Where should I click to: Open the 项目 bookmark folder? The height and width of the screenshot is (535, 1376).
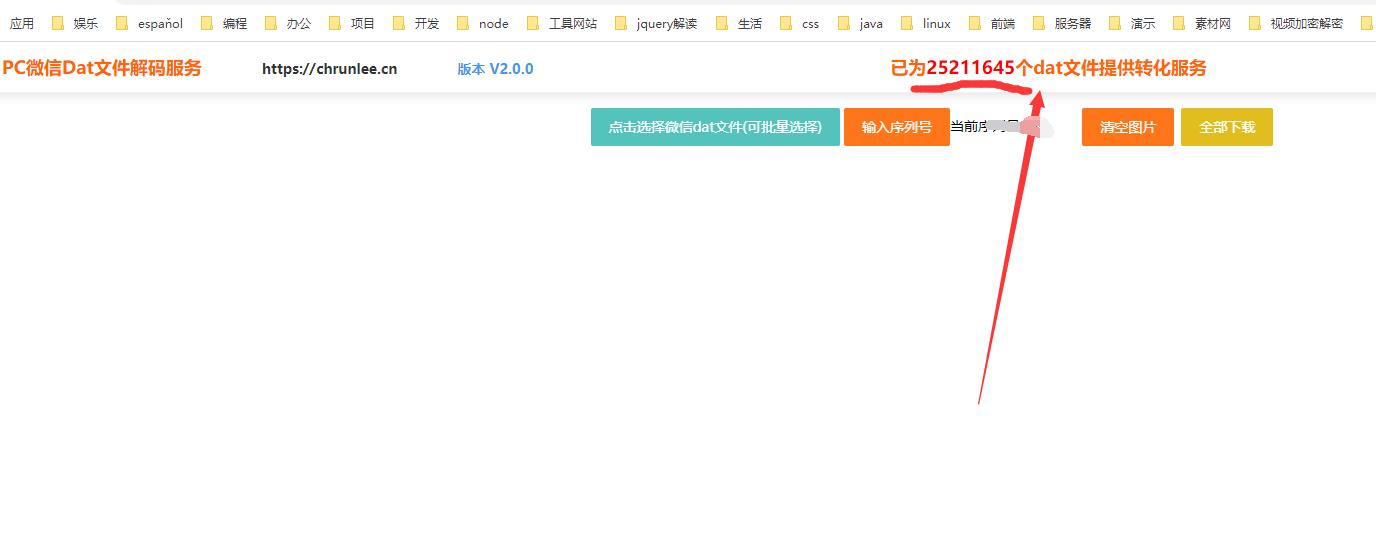pos(352,23)
